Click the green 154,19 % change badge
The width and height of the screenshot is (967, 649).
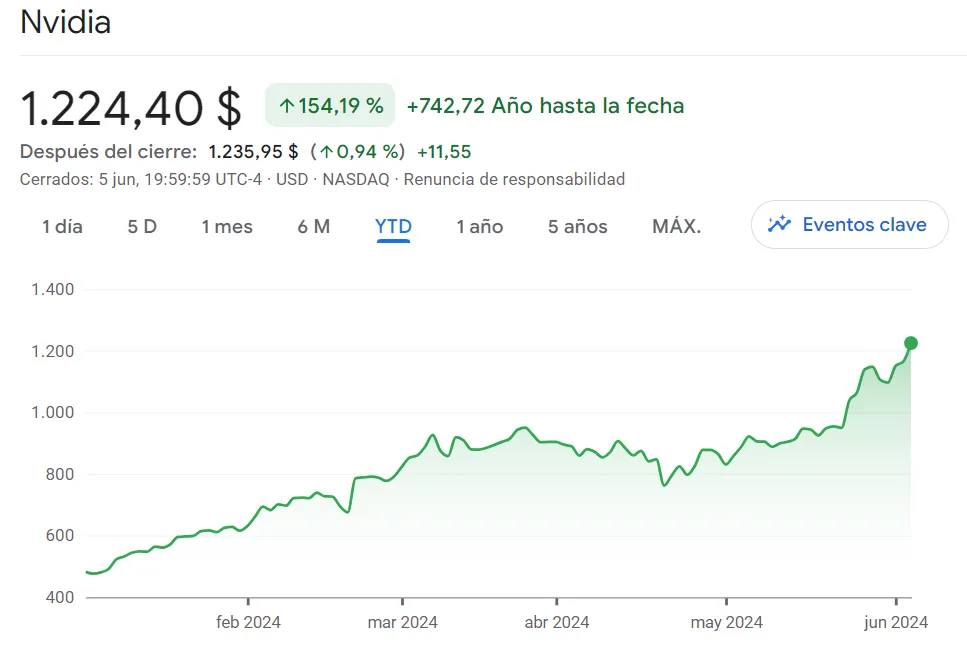click(330, 106)
